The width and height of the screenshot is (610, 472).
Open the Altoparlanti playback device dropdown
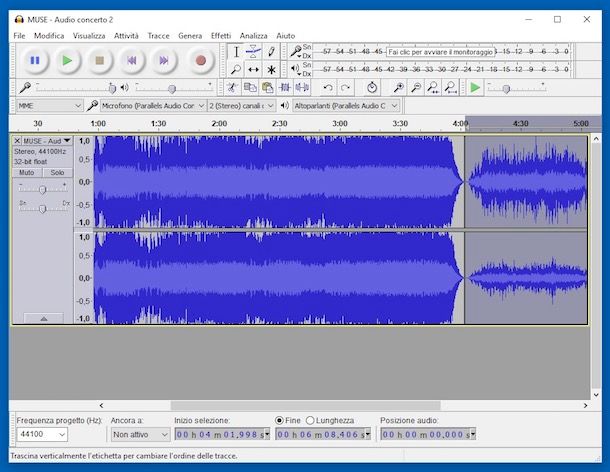tap(345, 105)
